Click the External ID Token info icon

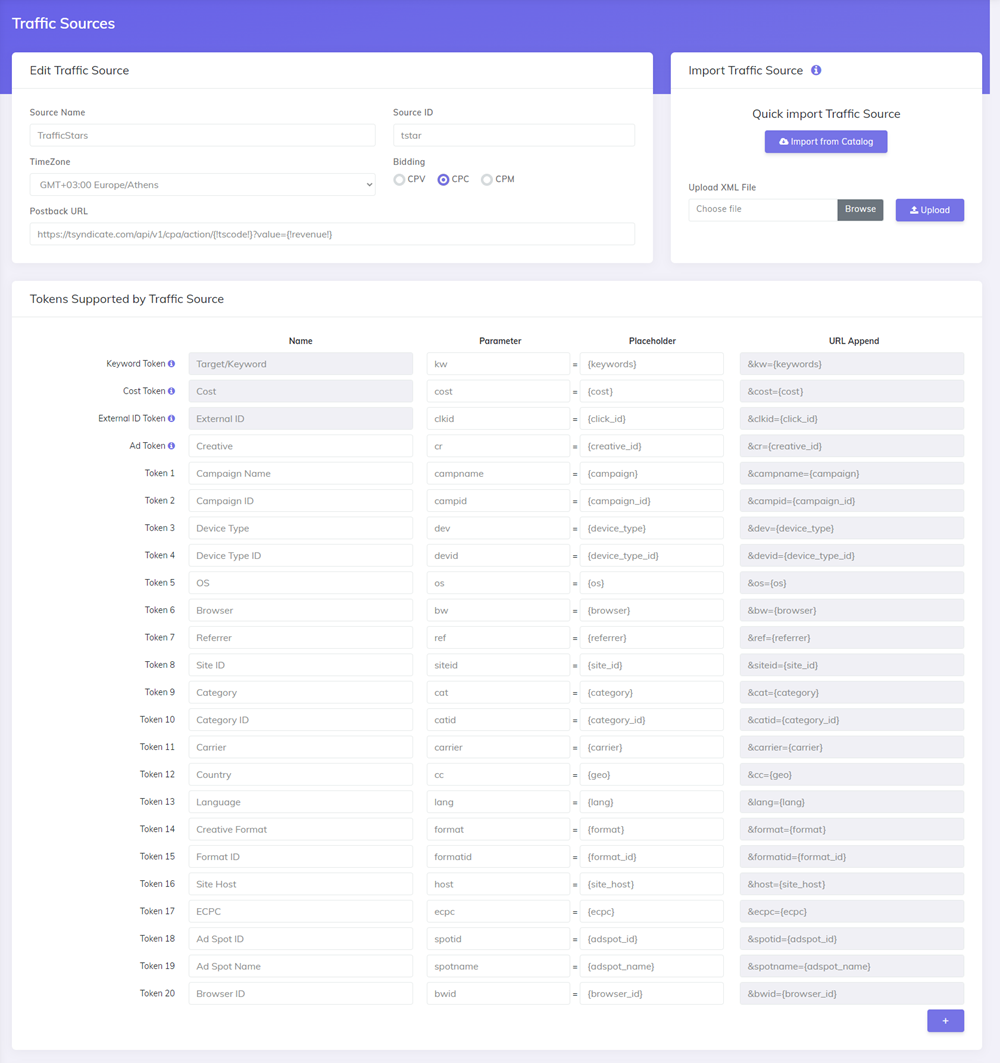[x=172, y=418]
